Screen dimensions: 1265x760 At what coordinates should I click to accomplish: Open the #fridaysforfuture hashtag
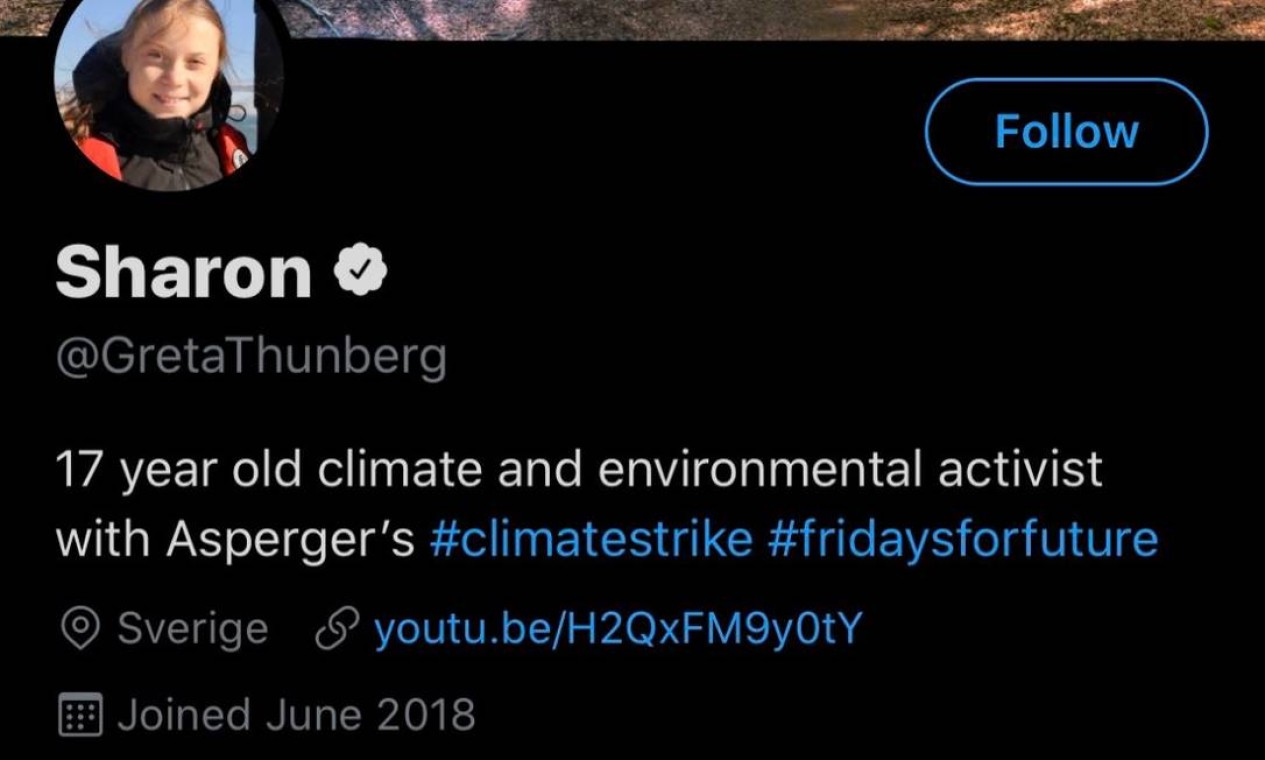point(962,540)
